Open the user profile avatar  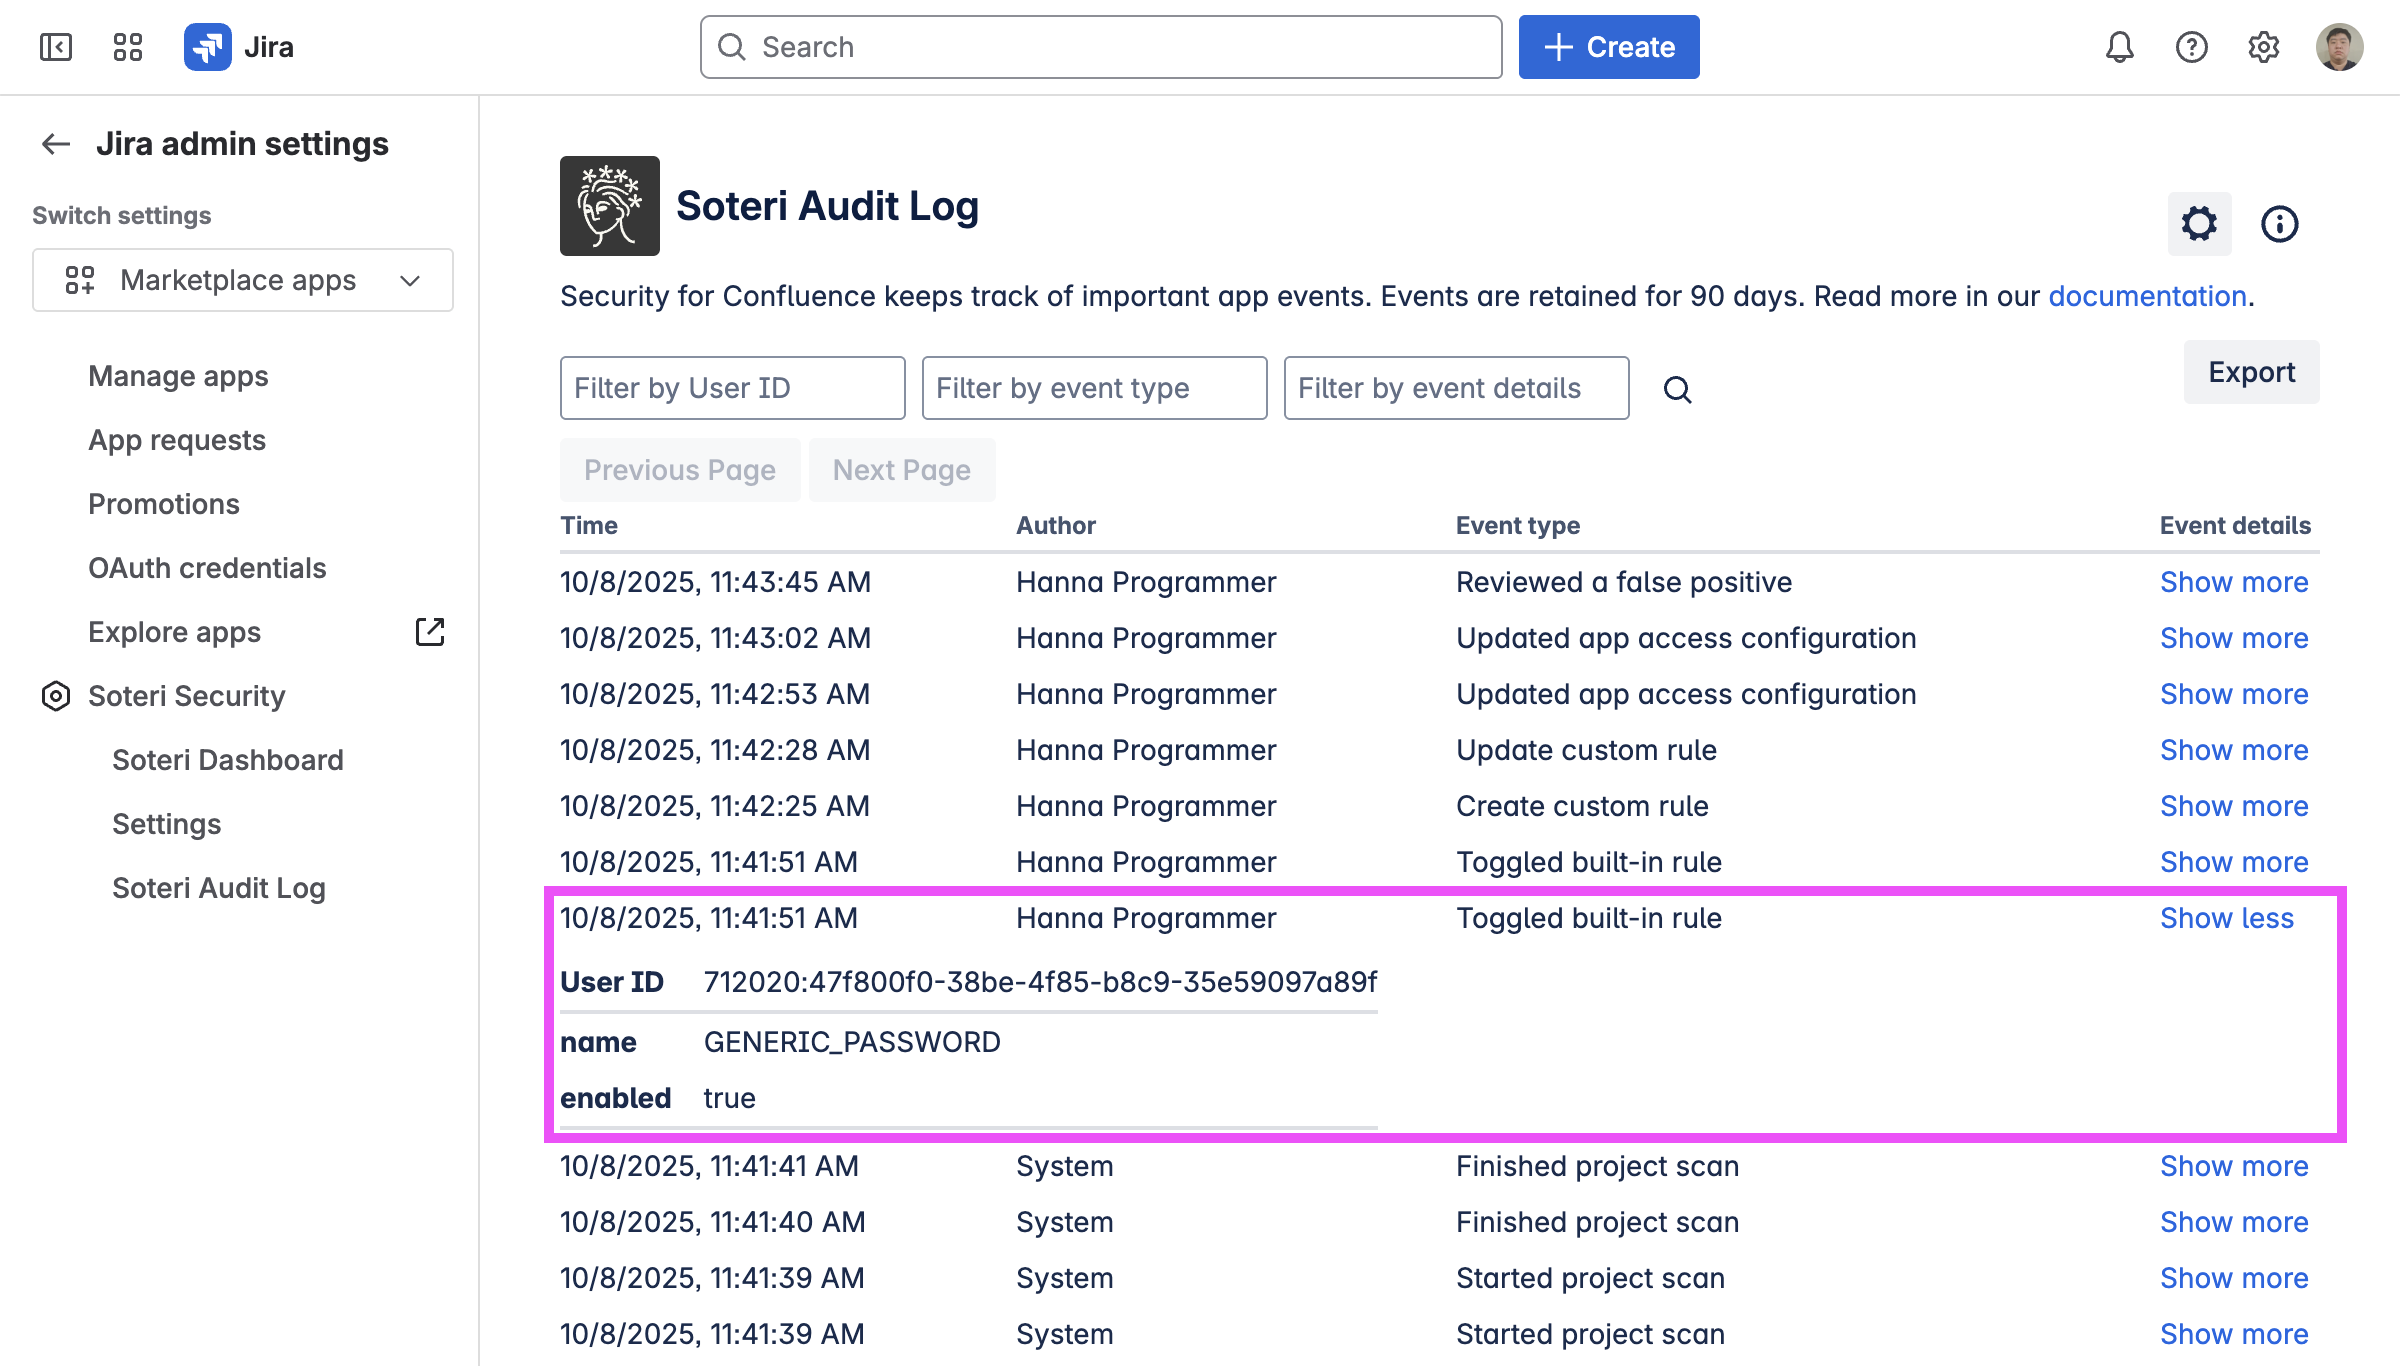[2339, 47]
